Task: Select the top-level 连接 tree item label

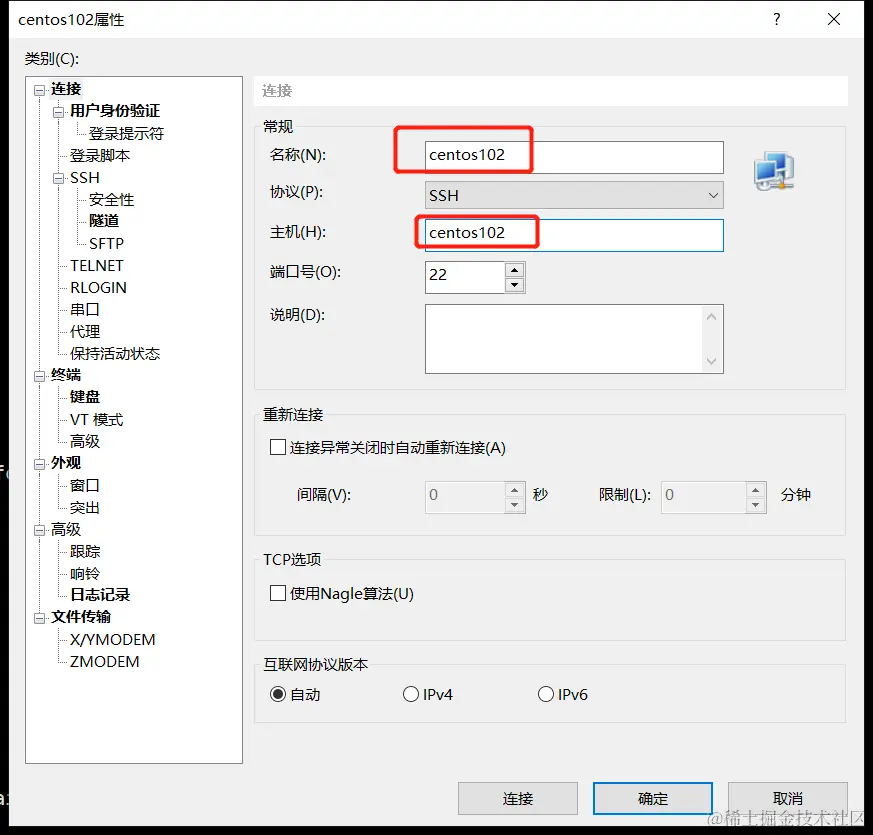Action: click(x=66, y=89)
